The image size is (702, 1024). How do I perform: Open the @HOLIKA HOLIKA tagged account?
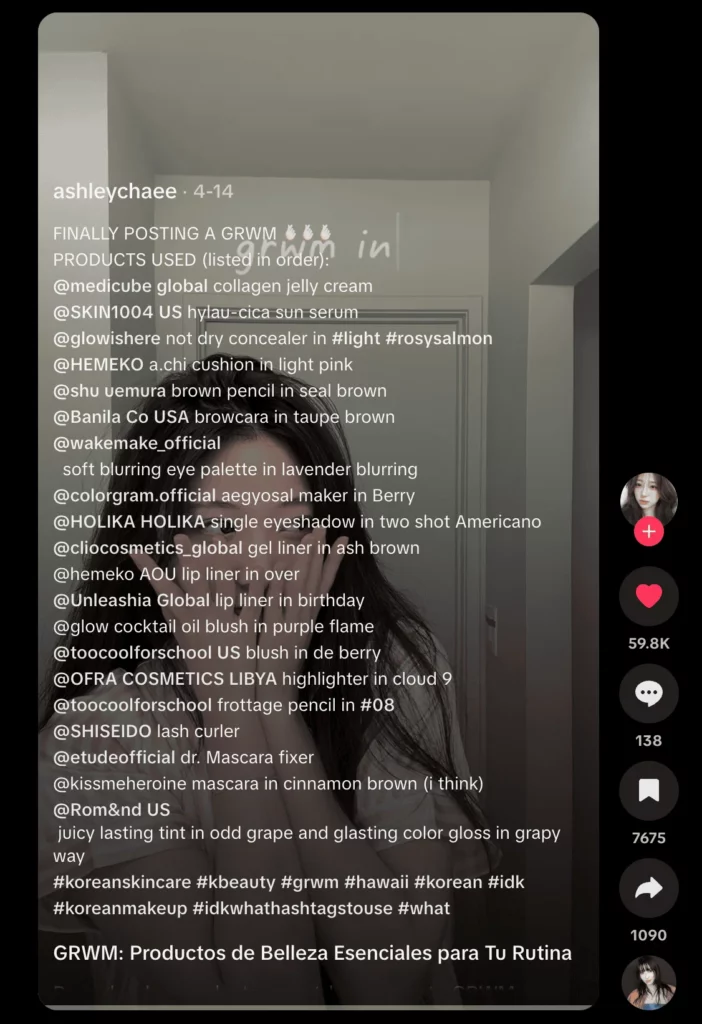[x=129, y=522]
